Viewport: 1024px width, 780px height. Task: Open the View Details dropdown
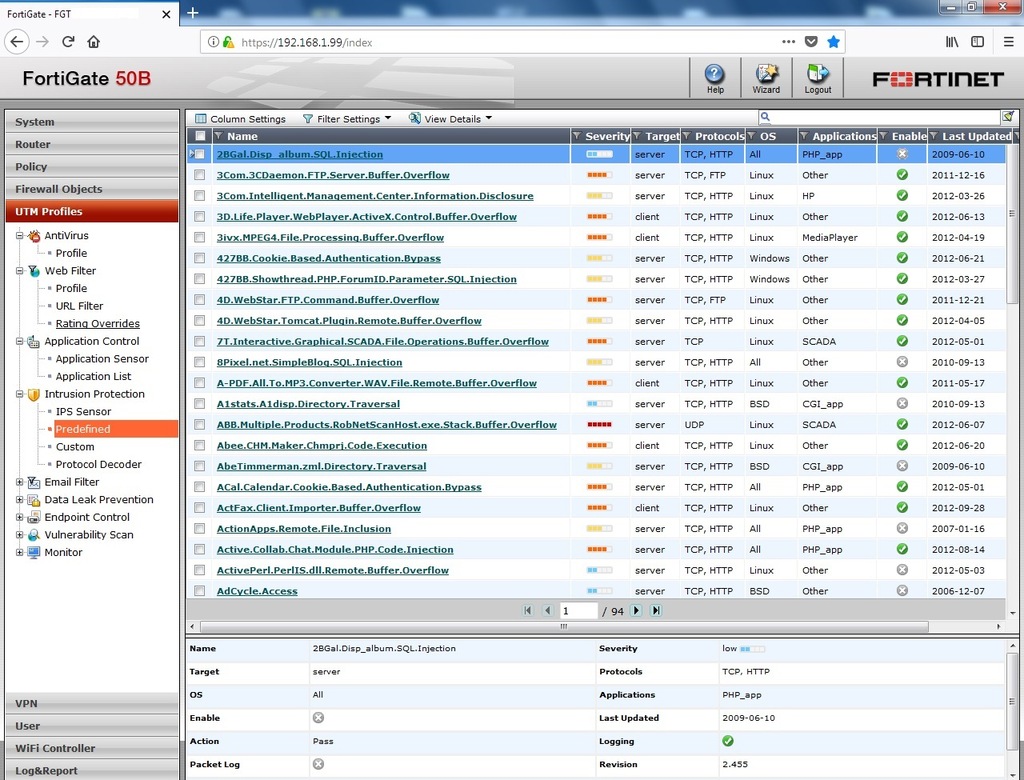coord(451,119)
